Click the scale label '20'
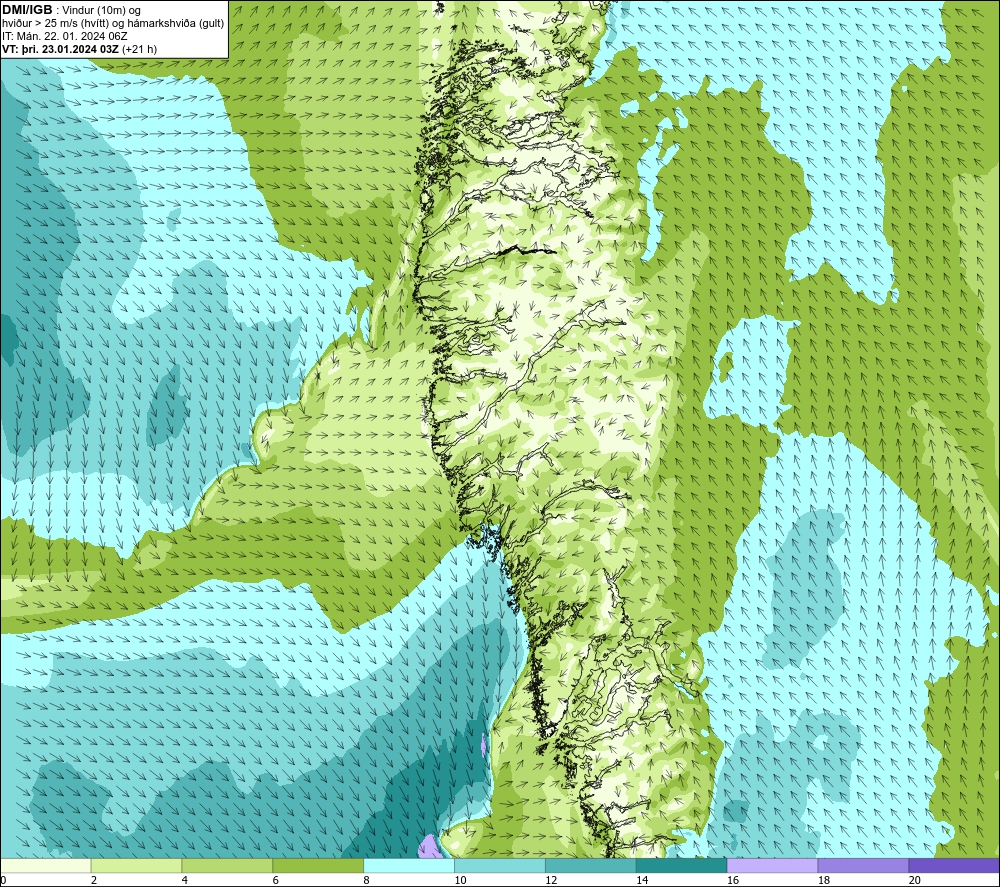Image resolution: width=1000 pixels, height=887 pixels. [915, 881]
